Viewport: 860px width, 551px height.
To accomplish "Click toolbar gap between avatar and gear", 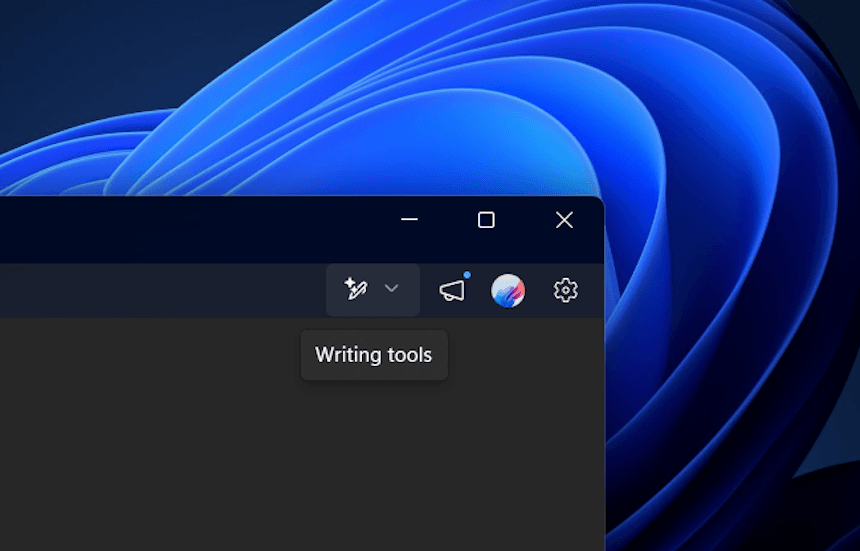I will [537, 291].
